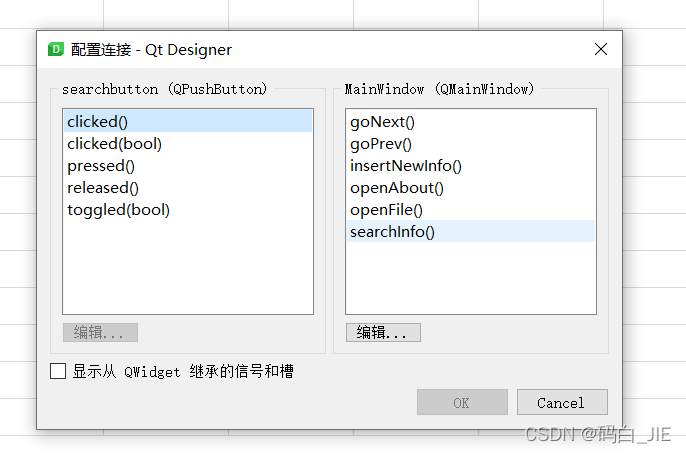Select the openFile() slot
686x453 pixels.
coord(471,210)
